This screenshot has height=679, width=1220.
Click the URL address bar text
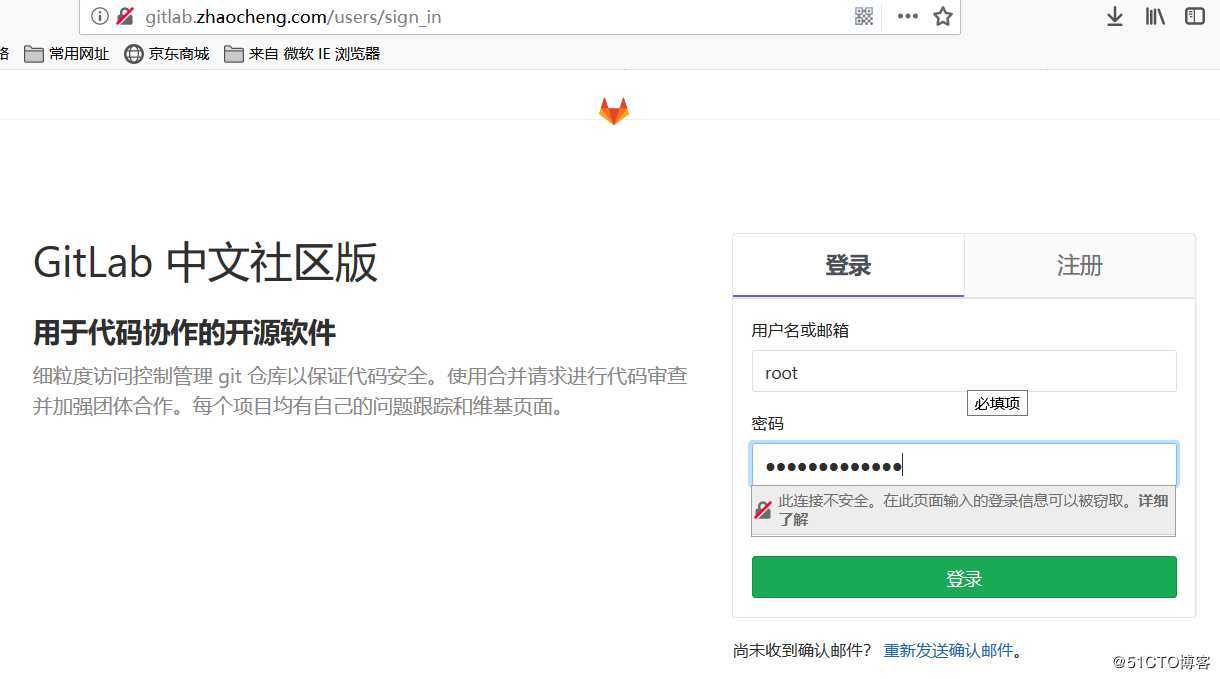click(293, 17)
